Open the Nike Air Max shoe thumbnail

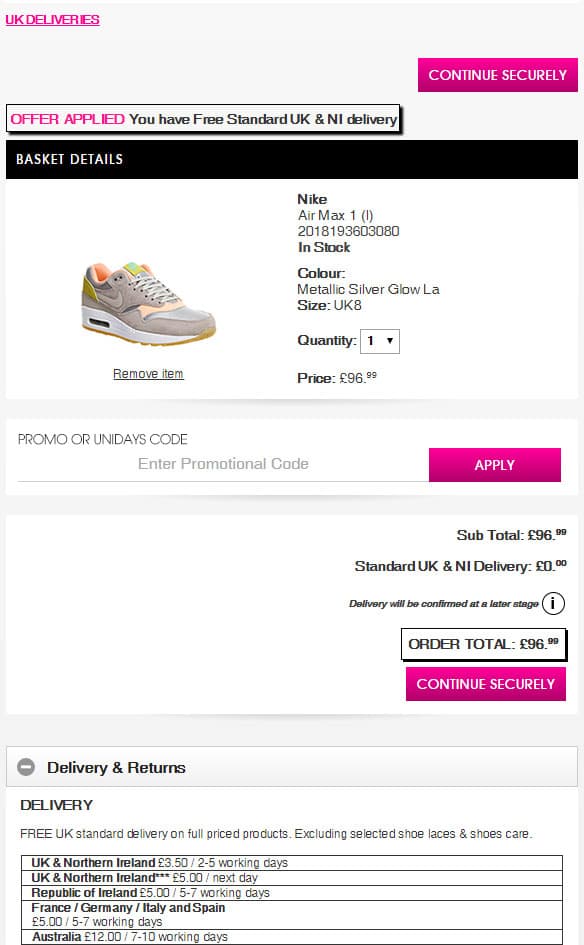click(148, 303)
